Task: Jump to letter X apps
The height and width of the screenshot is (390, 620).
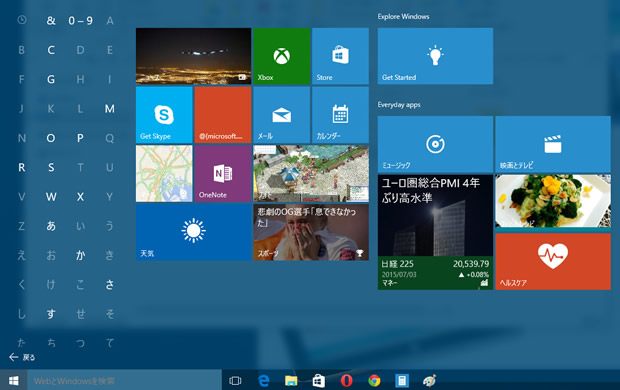Action: pos(80,197)
